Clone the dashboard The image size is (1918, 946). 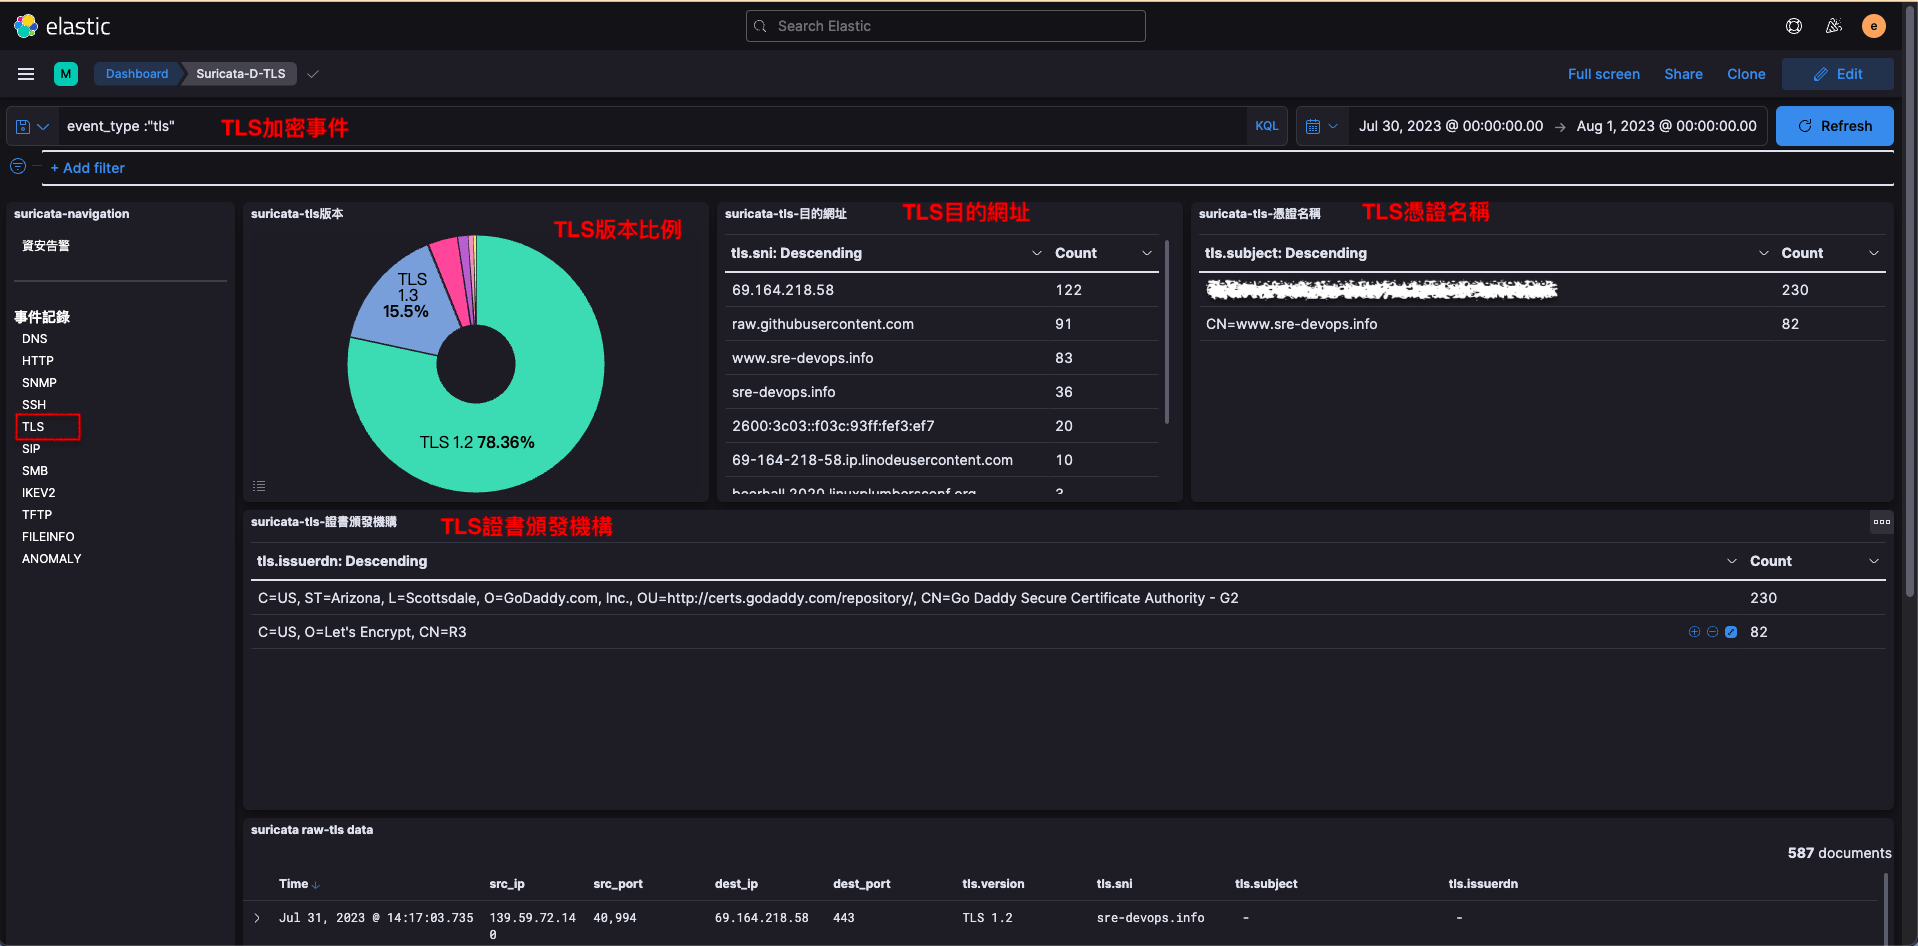pyautogui.click(x=1746, y=74)
